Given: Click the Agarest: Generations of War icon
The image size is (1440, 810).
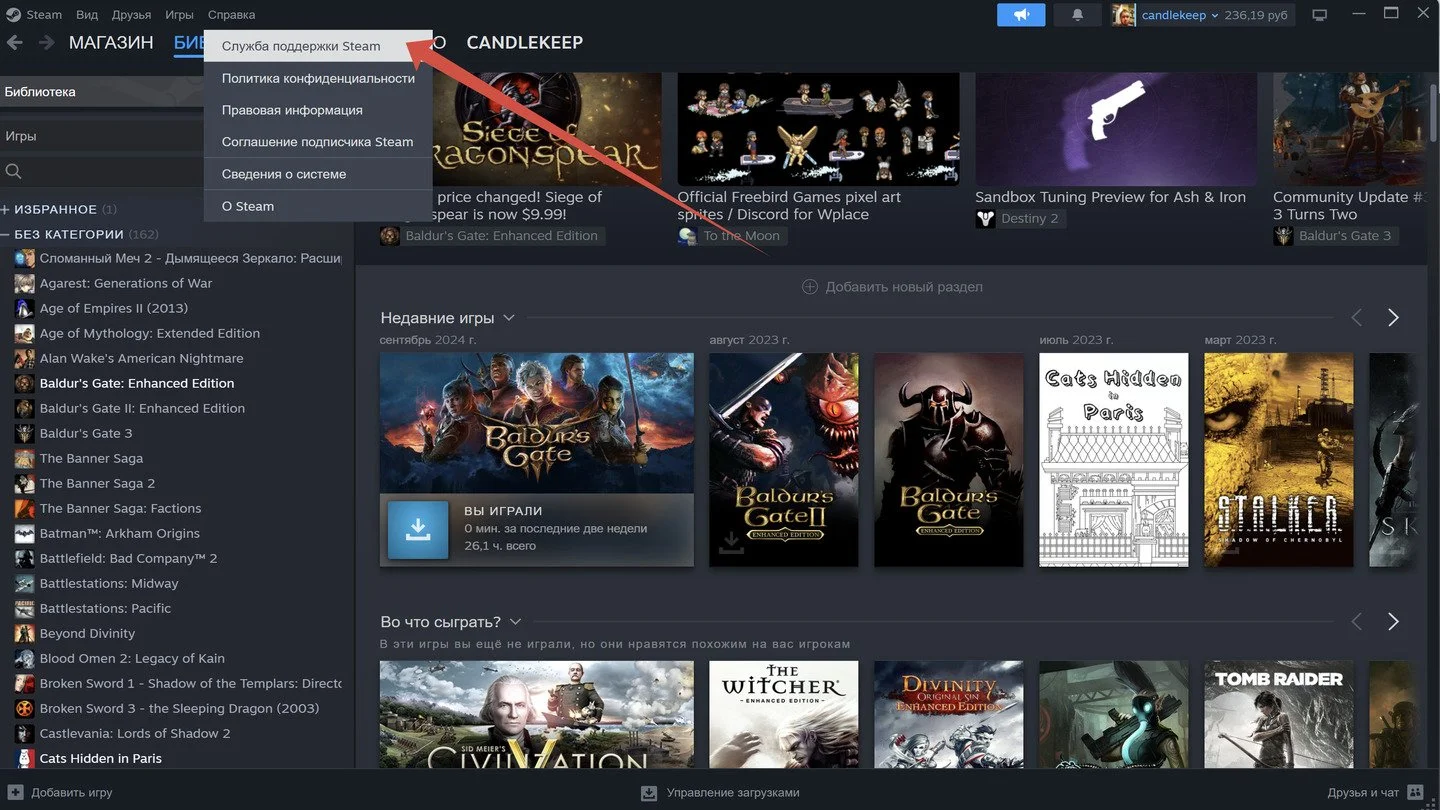Looking at the screenshot, I should pyautogui.click(x=24, y=283).
